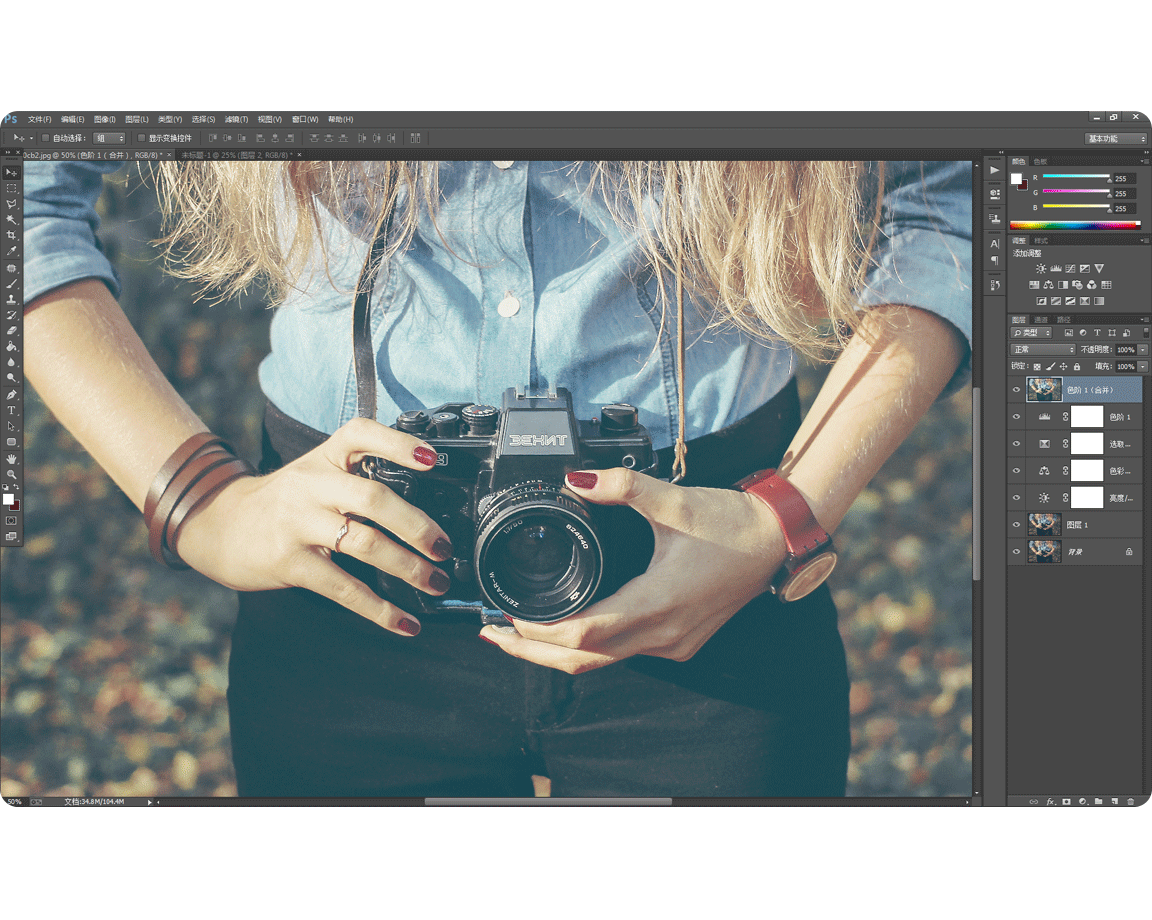
Task: Open the Character panel icon
Action: tap(994, 243)
